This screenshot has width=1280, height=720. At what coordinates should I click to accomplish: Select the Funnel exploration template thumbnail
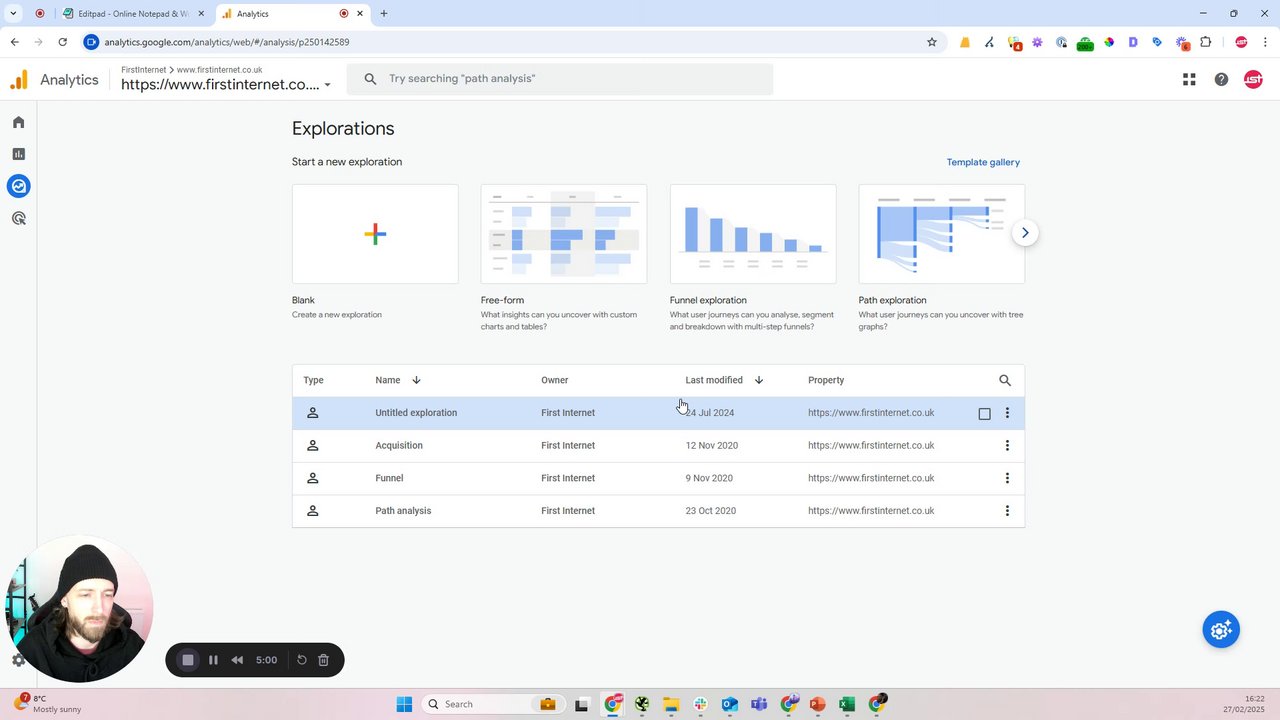pos(753,234)
